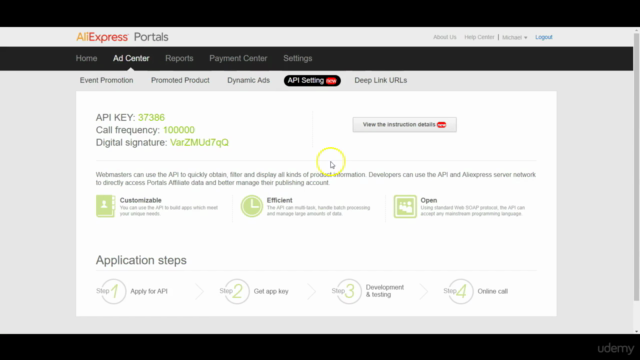
Task: Click the Application steps heading
Action: pyautogui.click(x=141, y=260)
